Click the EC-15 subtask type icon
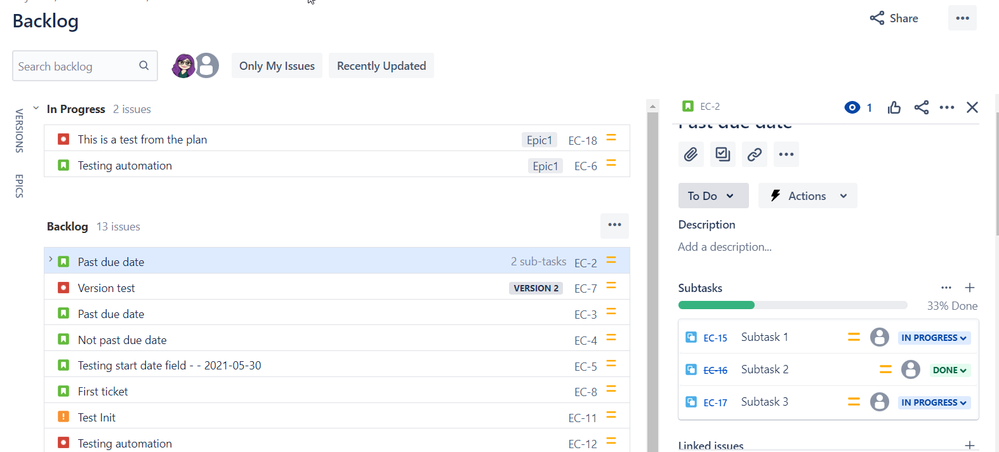This screenshot has height=452, width=999. pyautogui.click(x=691, y=337)
